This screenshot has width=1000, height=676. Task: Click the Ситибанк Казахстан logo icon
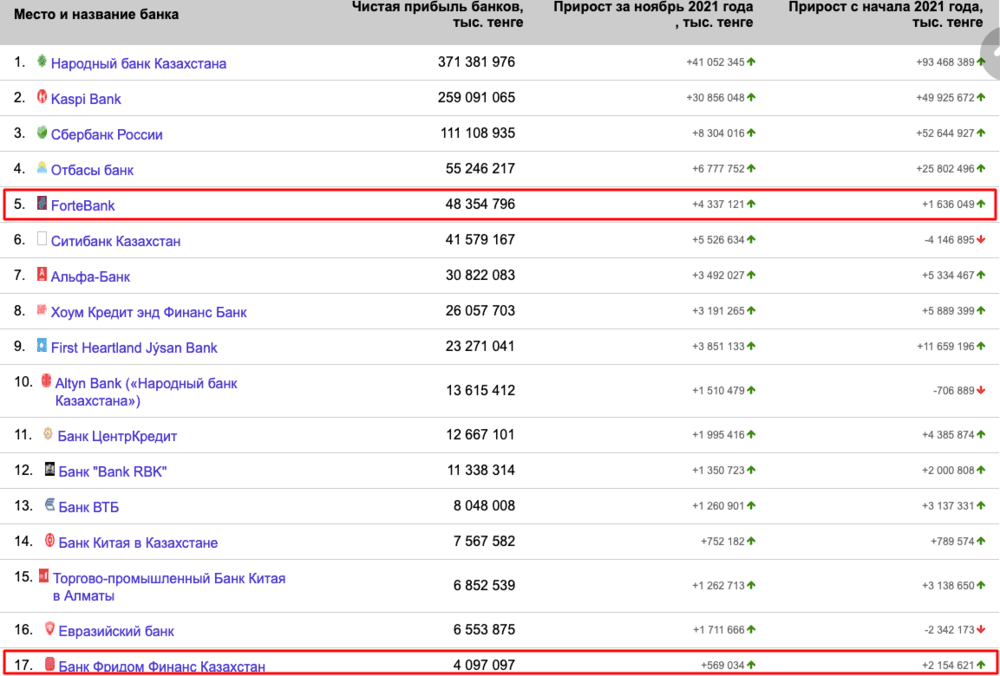(x=42, y=239)
